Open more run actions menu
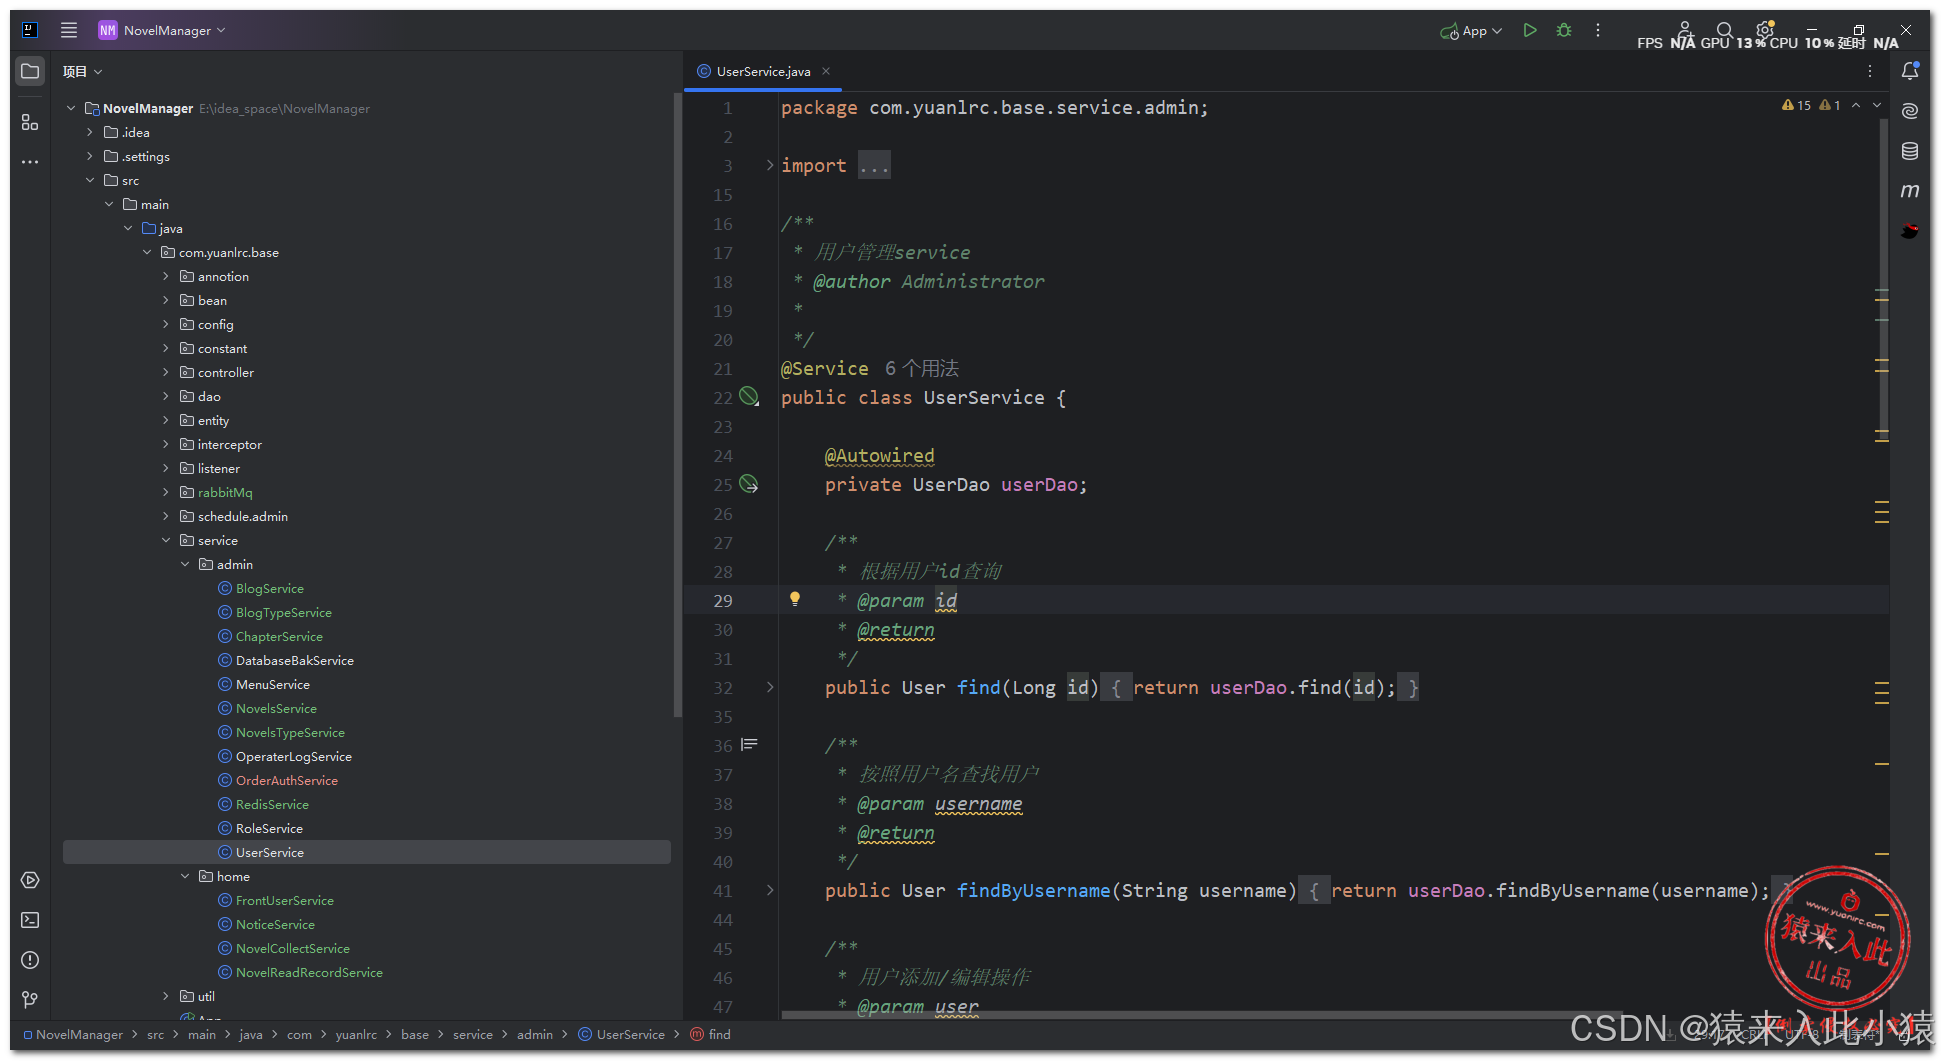This screenshot has height=1061, width=1941. tap(1598, 30)
